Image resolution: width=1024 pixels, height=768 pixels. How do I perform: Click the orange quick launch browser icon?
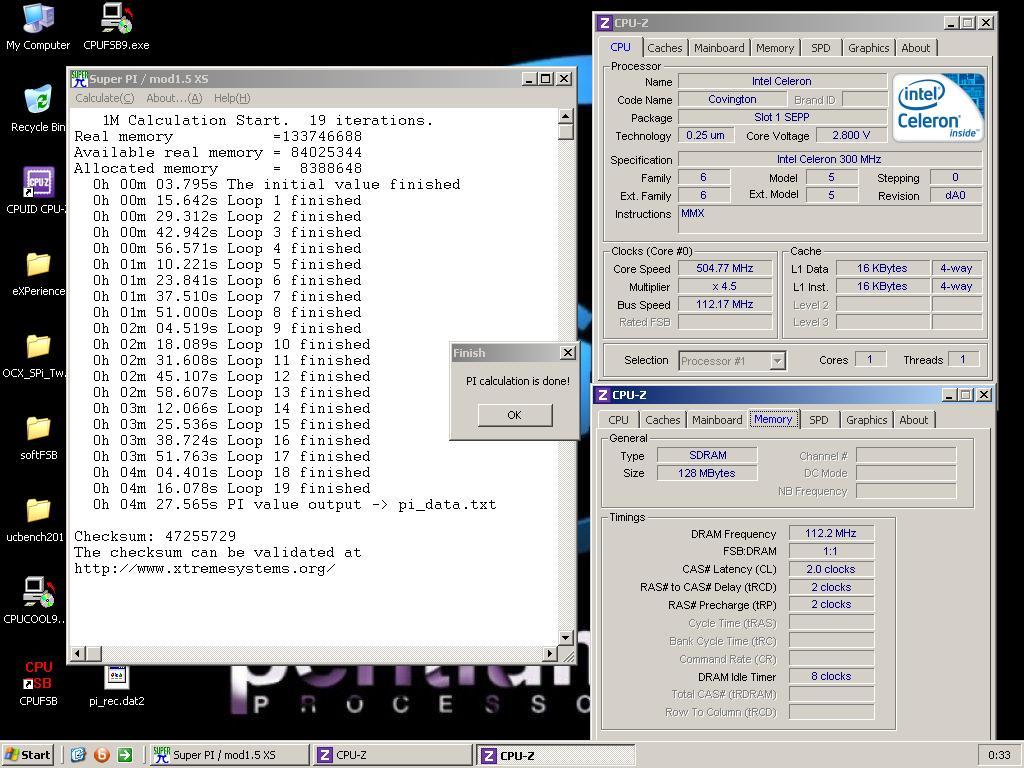(x=101, y=755)
